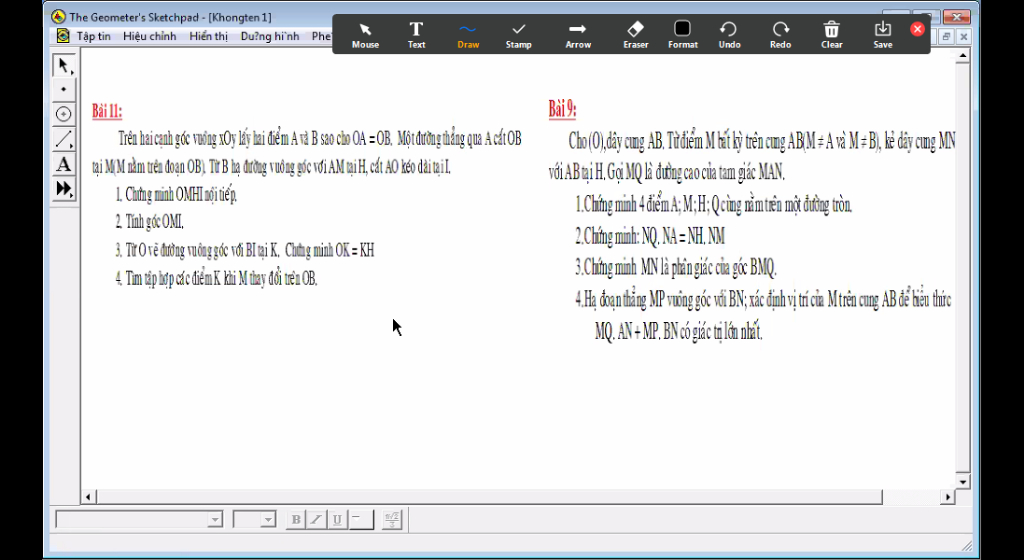Select the Compass circle tool
Viewport: 1024px width, 560px height.
click(x=63, y=114)
